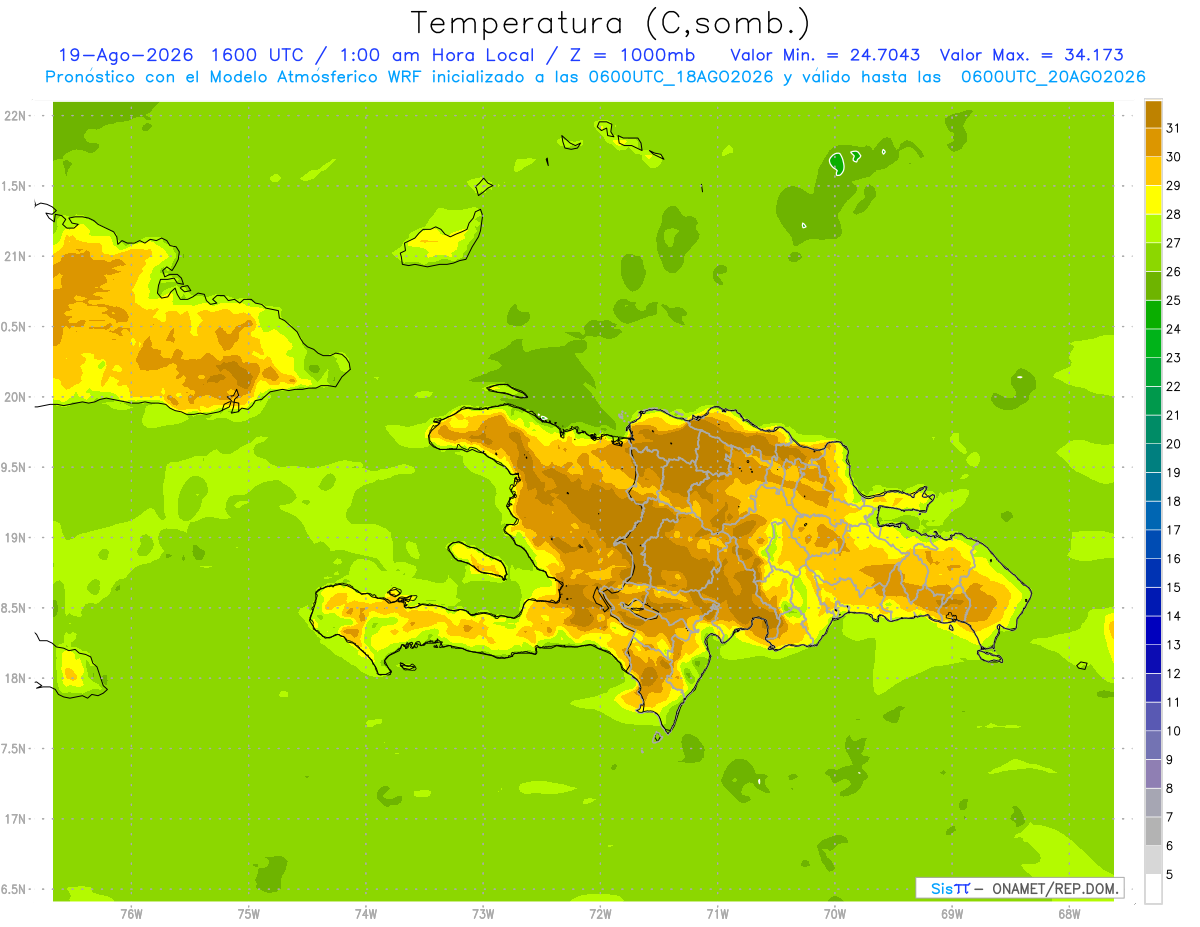Click the yellow color bar segment between 28 and 29
The image size is (1200, 927).
(x=1153, y=200)
